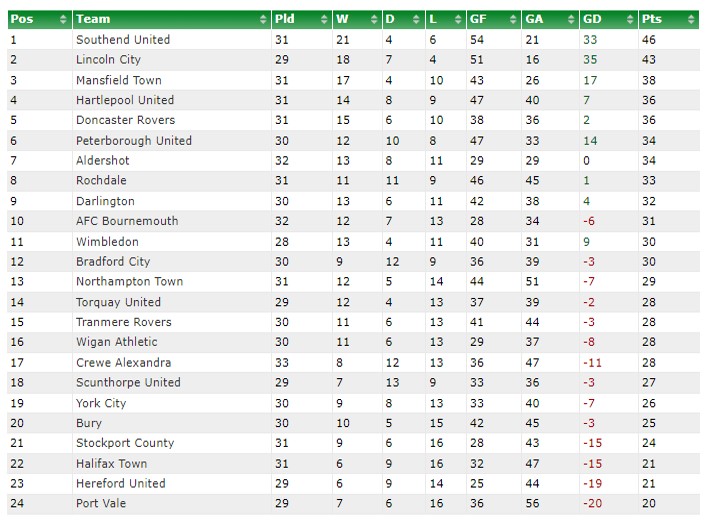Click the Team column header label
The height and width of the screenshot is (524, 706).
[93, 19]
